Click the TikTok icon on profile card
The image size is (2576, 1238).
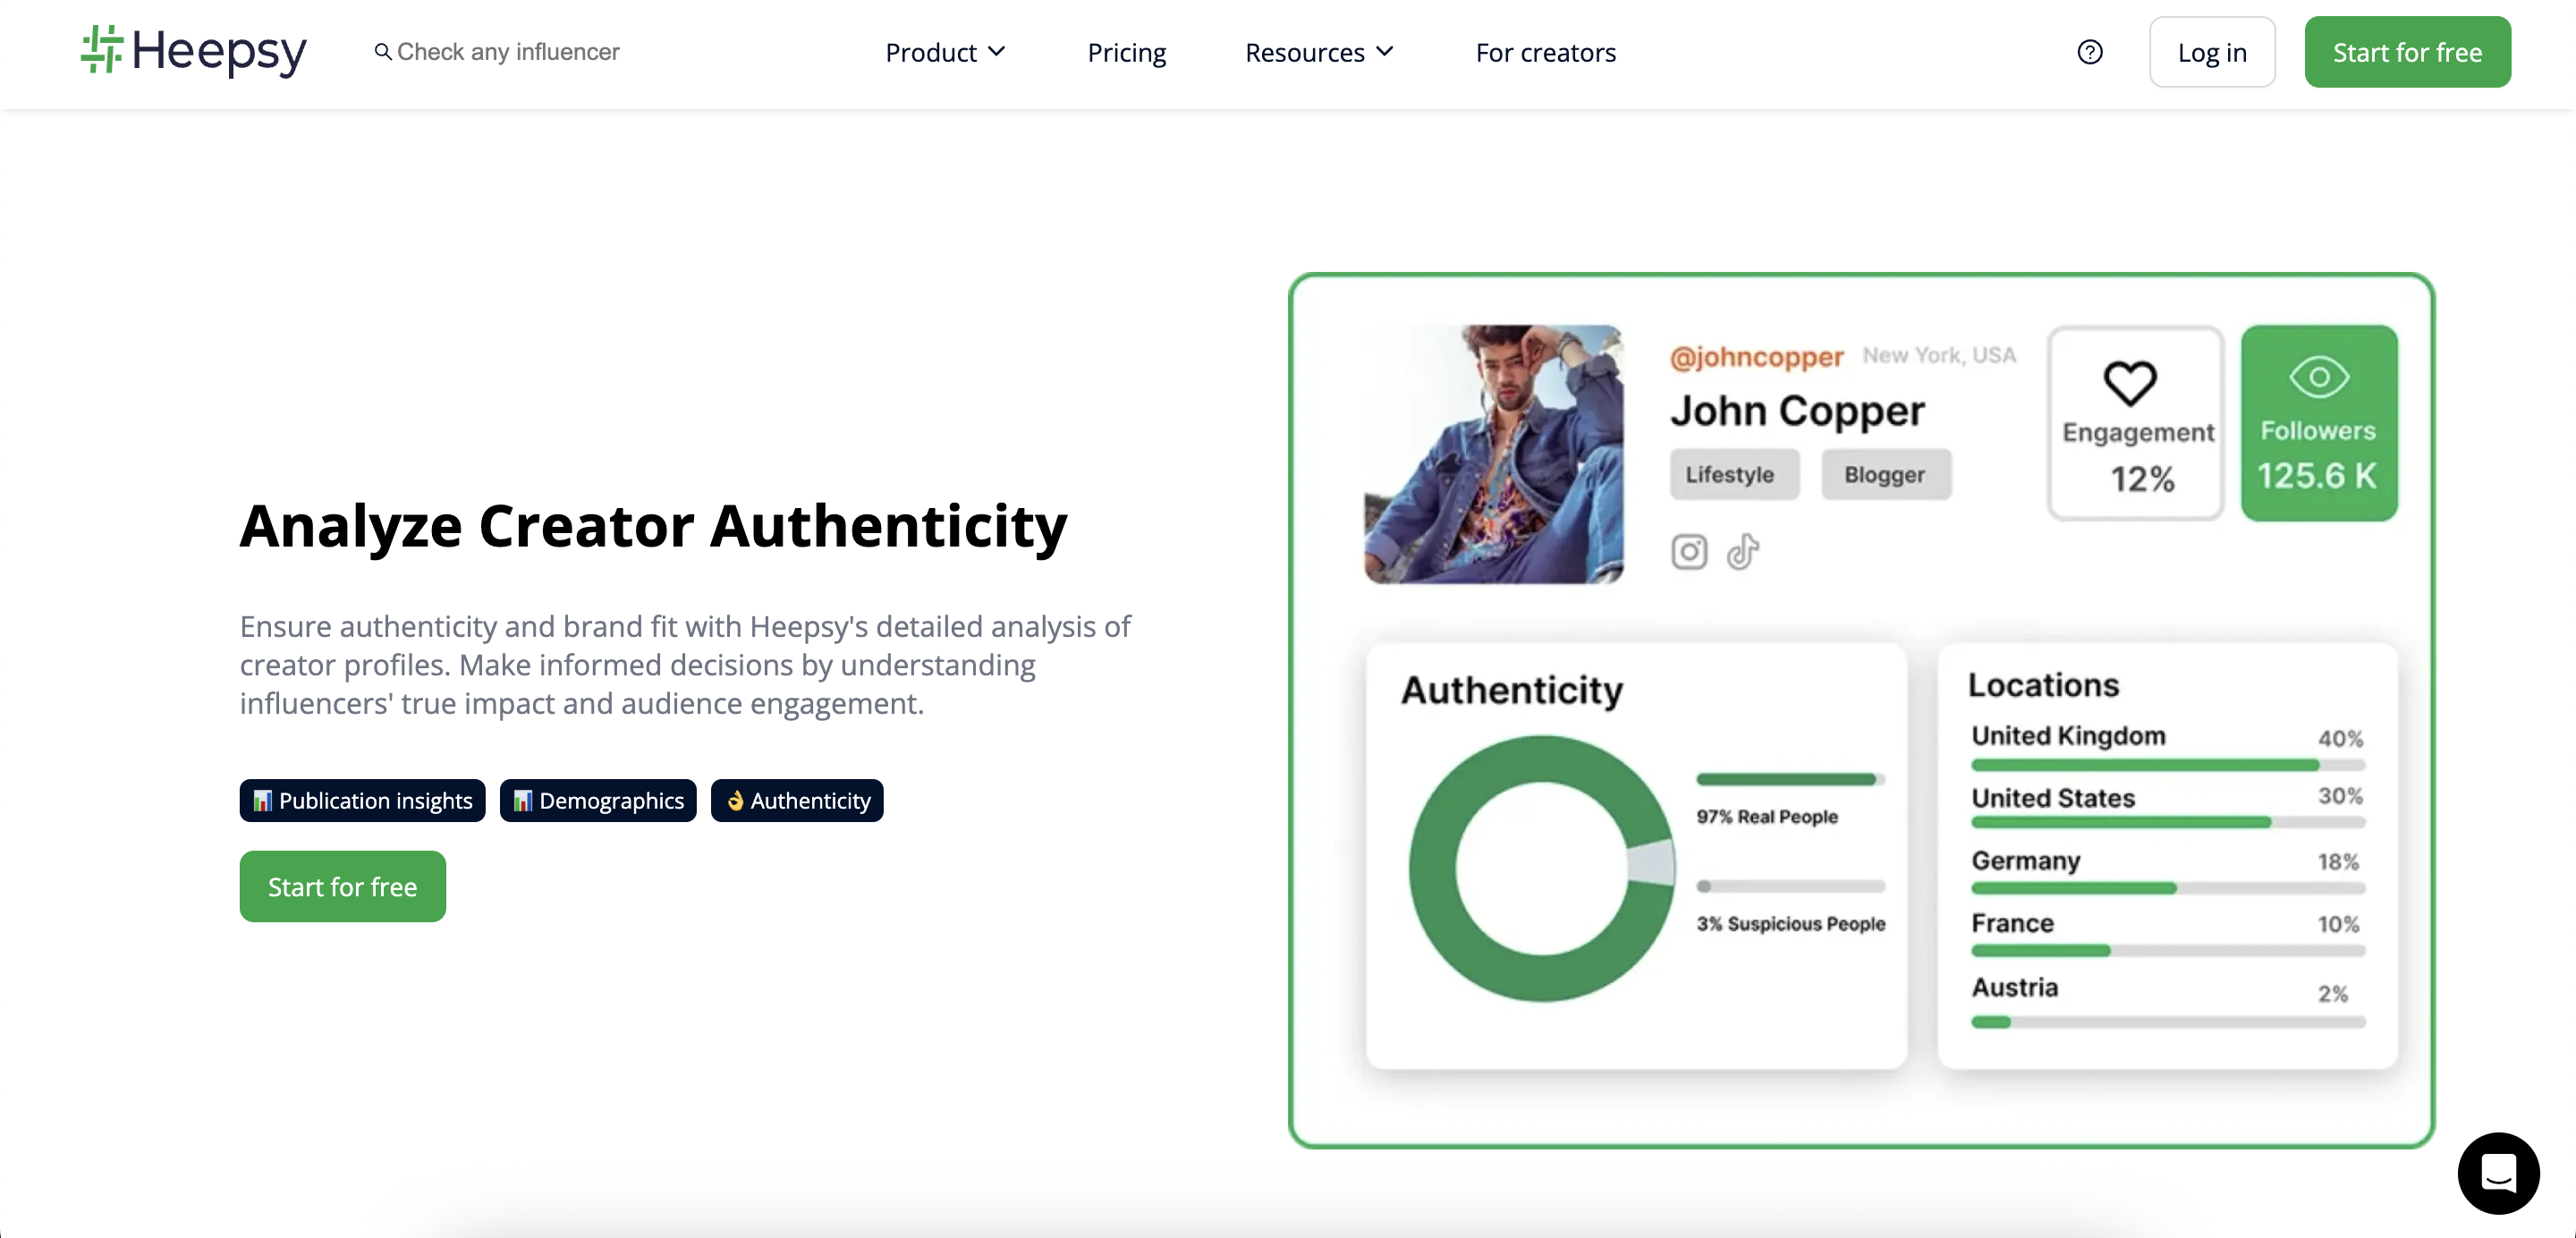point(1742,551)
